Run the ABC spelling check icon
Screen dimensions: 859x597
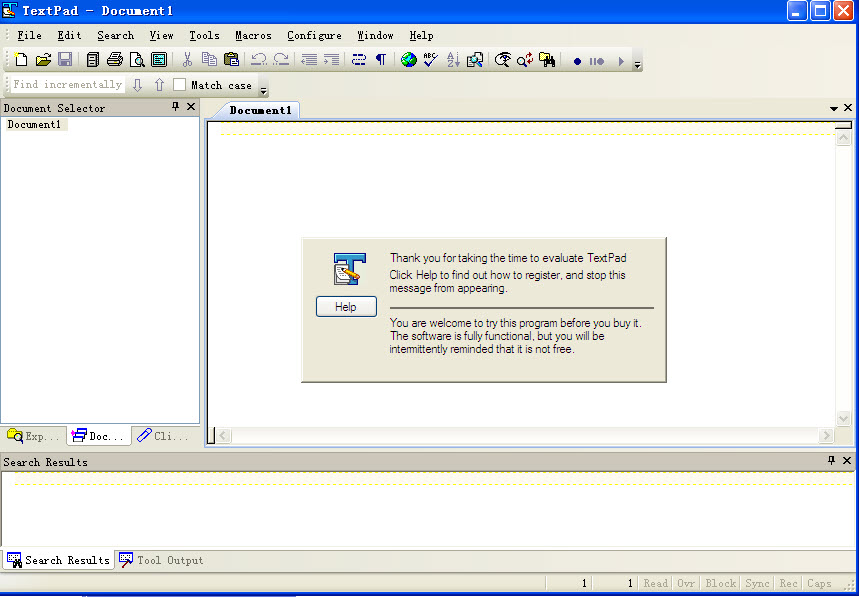[431, 59]
